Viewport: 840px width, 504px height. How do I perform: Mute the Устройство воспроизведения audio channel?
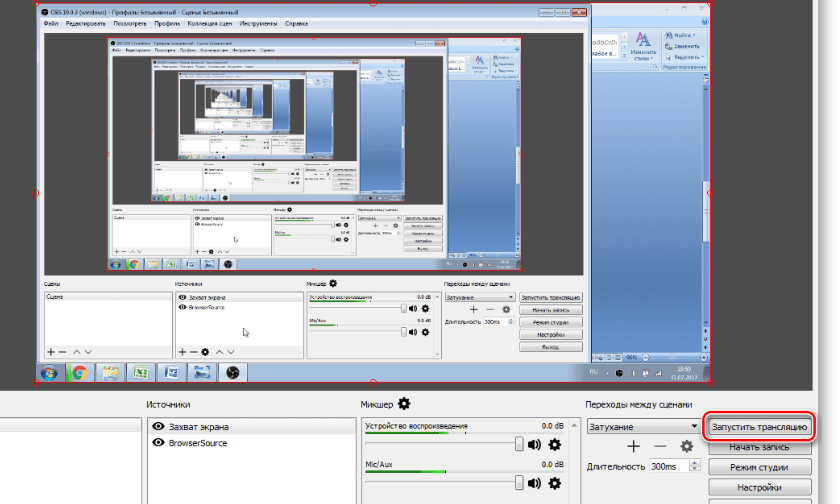(534, 445)
